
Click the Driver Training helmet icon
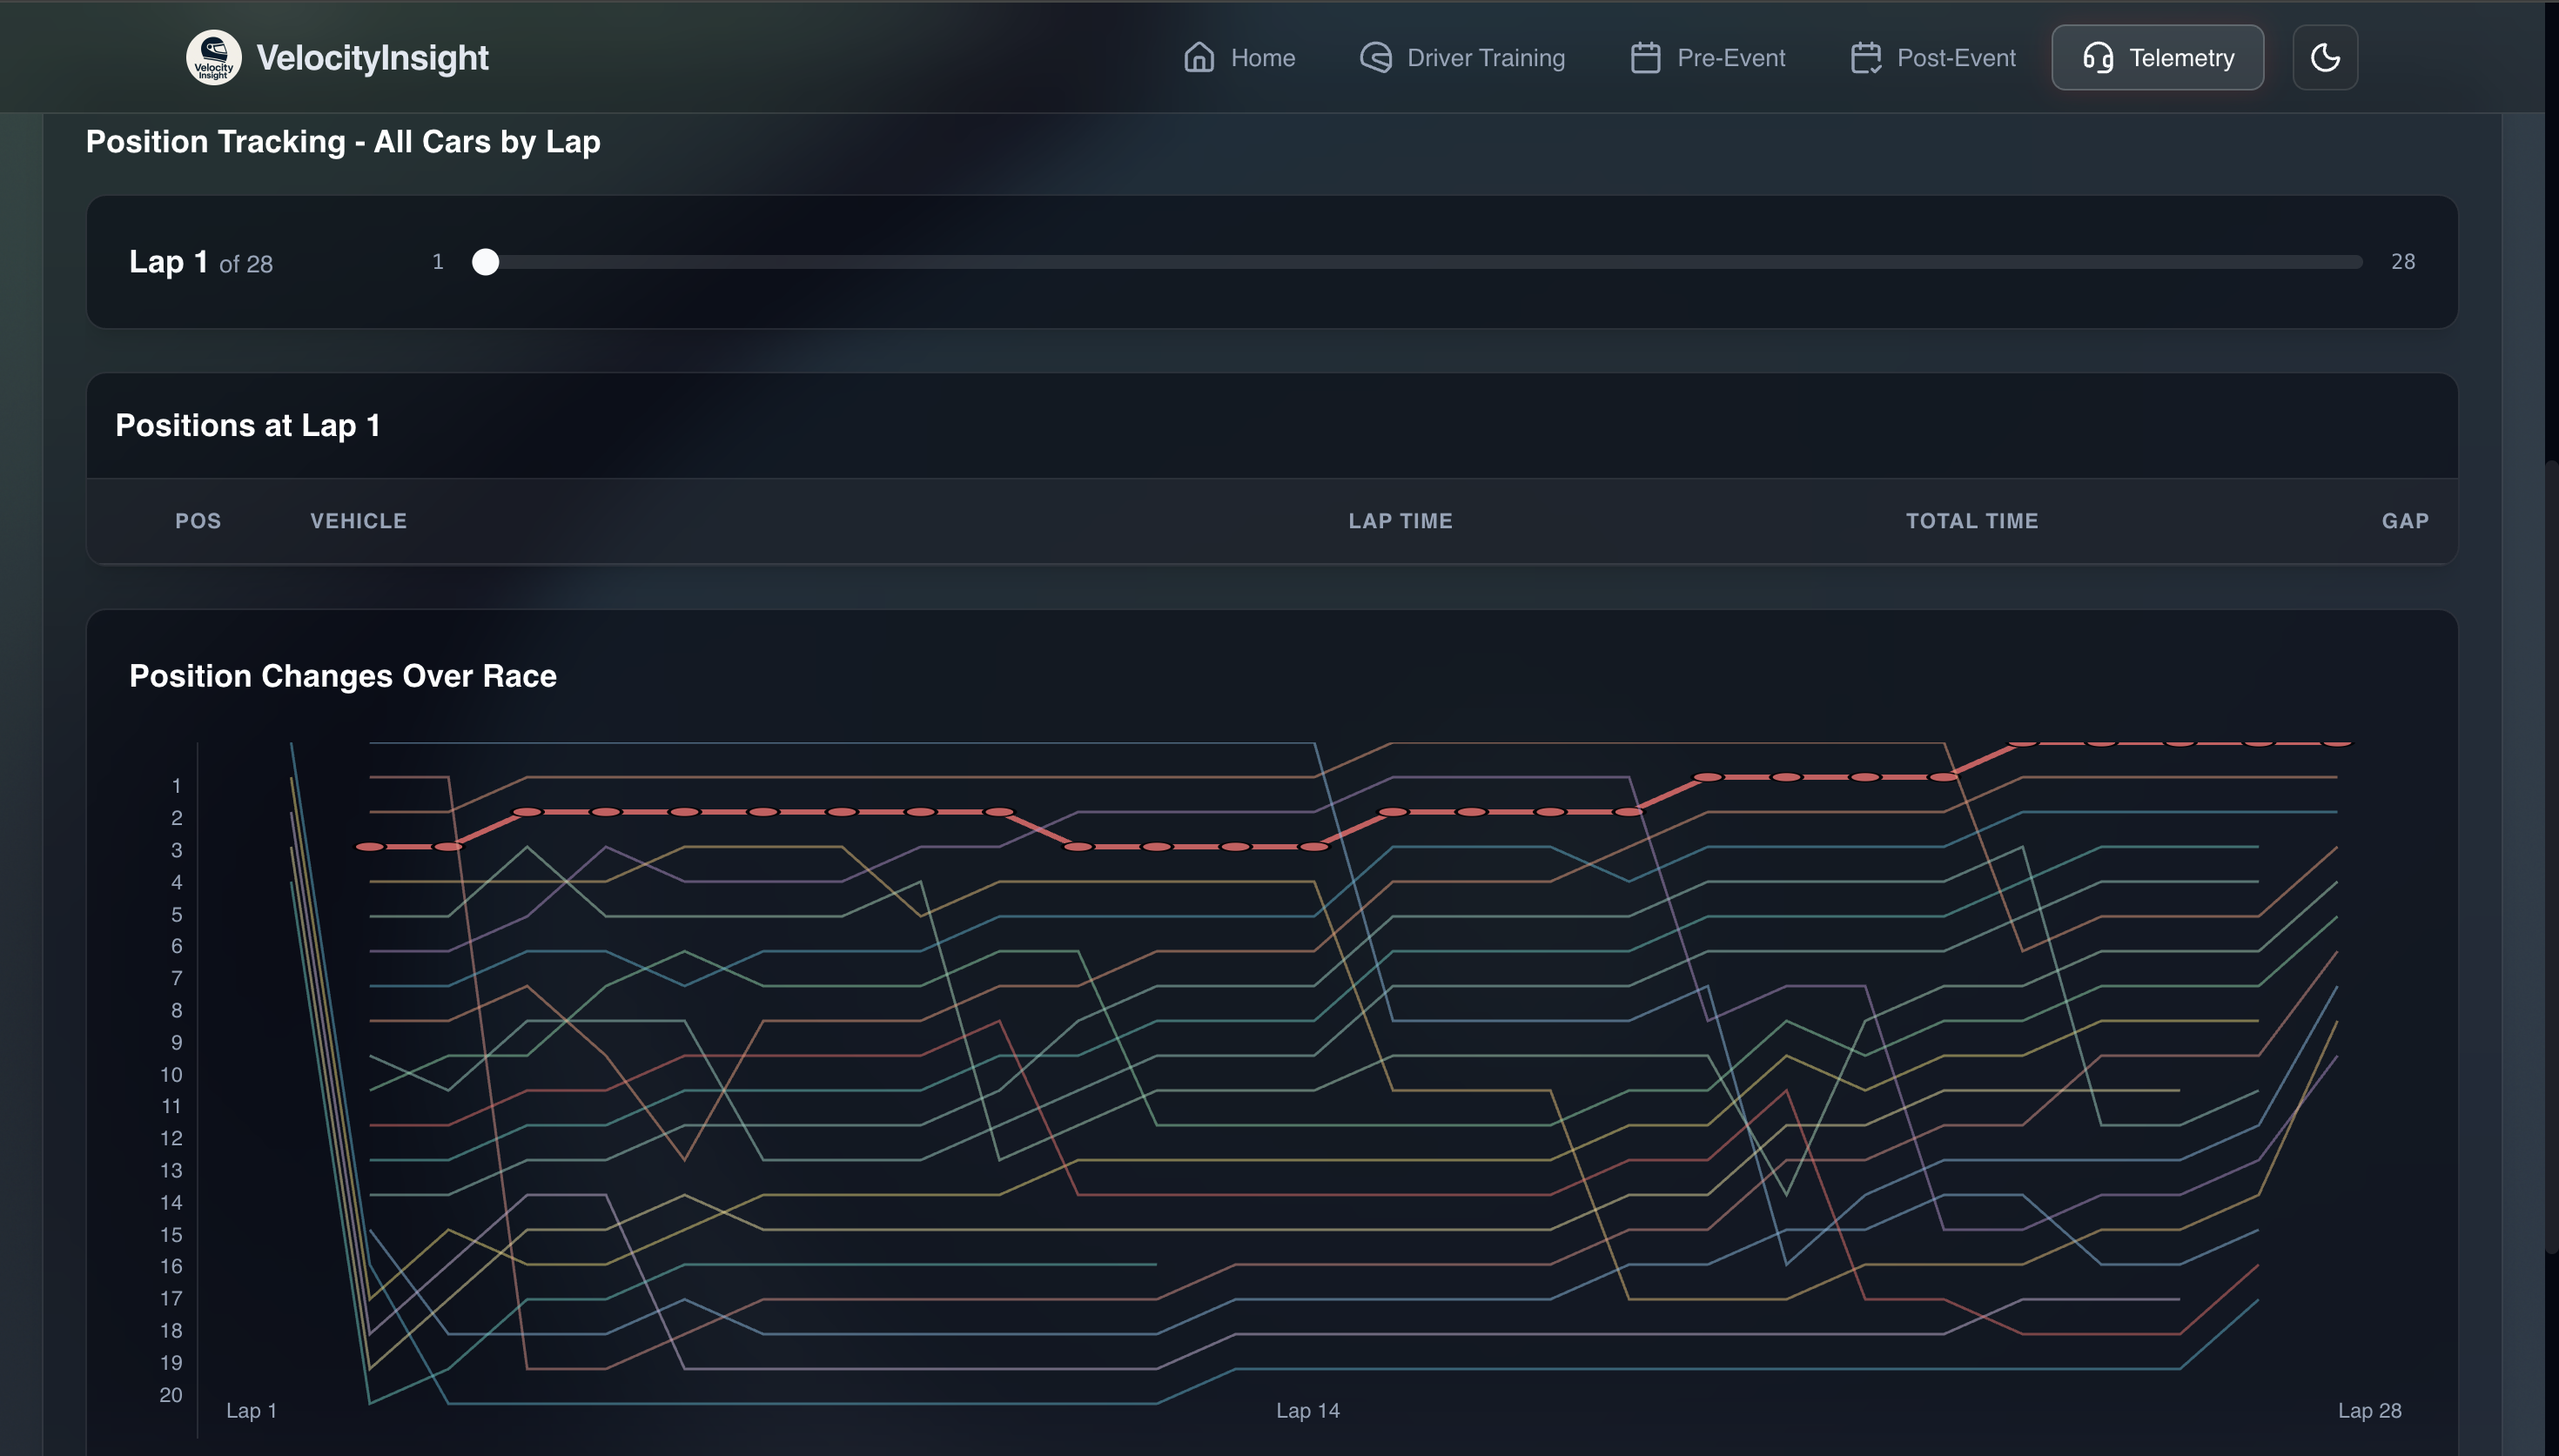pos(1376,57)
